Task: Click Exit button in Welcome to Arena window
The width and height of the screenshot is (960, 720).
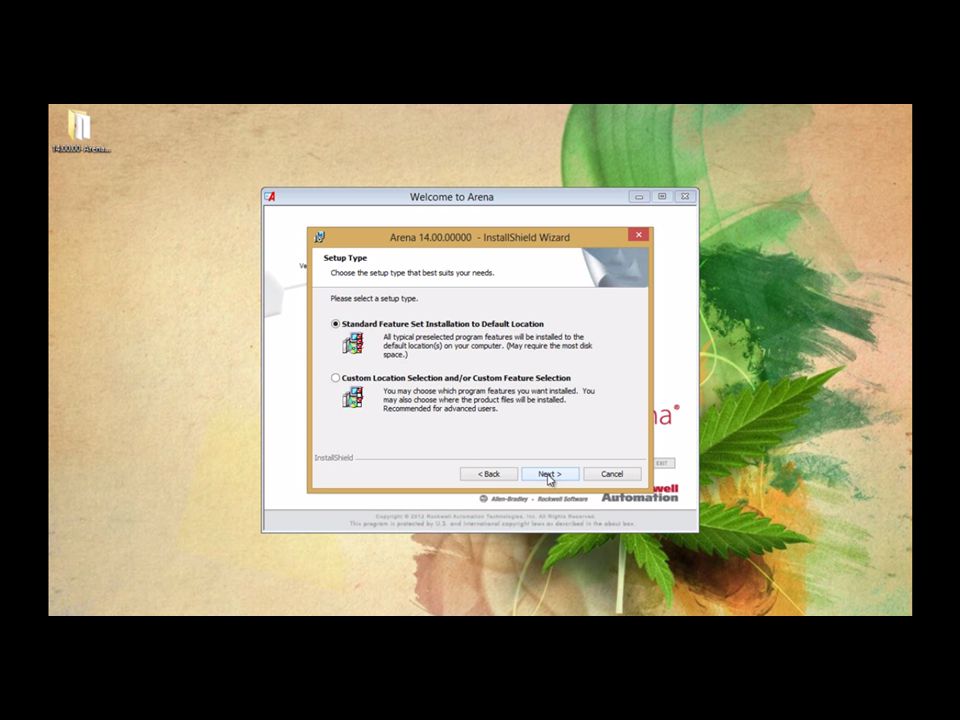Action: coord(664,463)
